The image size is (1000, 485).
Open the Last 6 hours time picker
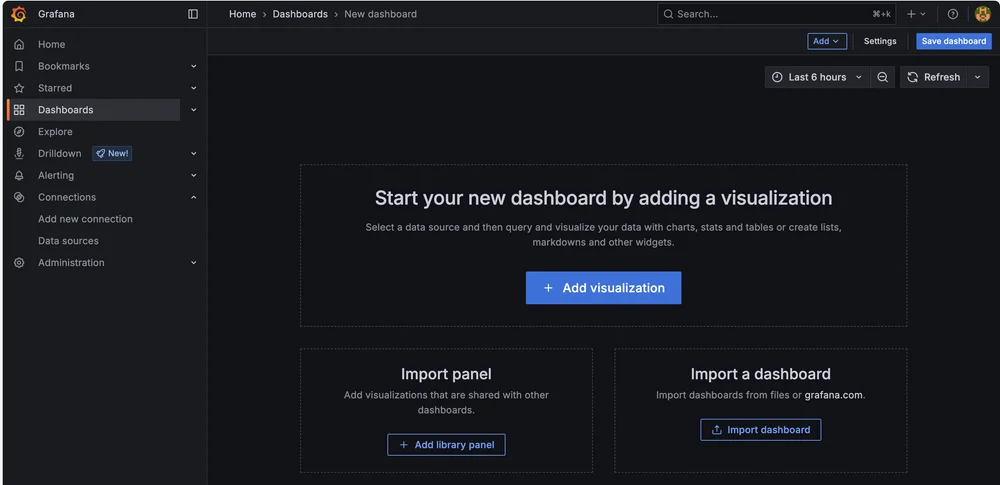click(816, 77)
